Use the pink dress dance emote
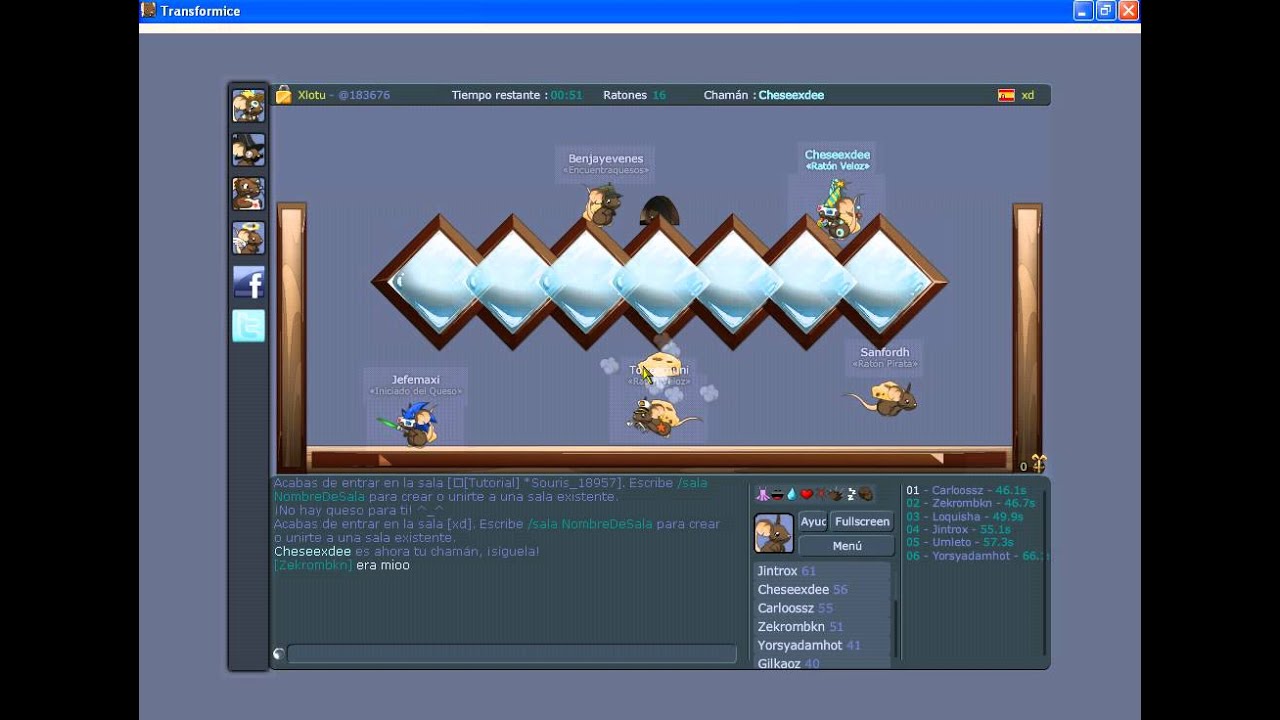Screen dimensions: 1280x720 pos(762,494)
